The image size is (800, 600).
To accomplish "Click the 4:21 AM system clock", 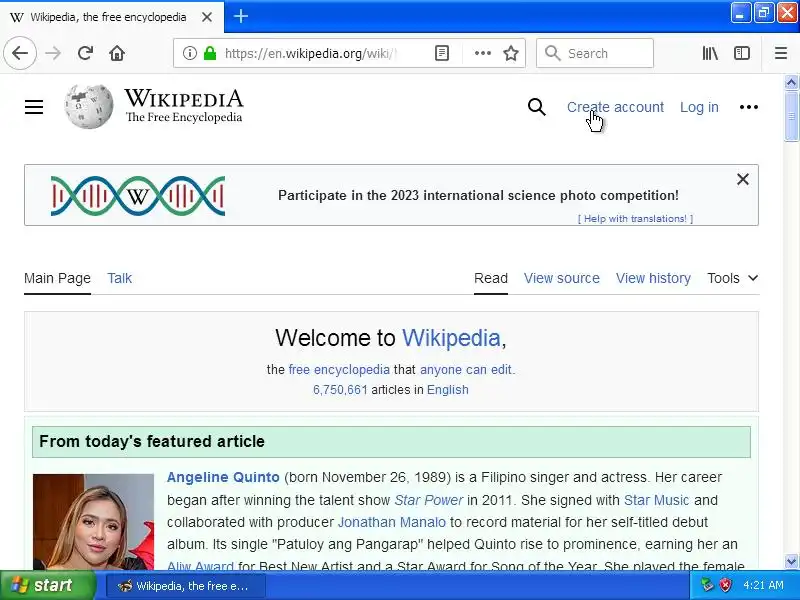I will pos(763,585).
